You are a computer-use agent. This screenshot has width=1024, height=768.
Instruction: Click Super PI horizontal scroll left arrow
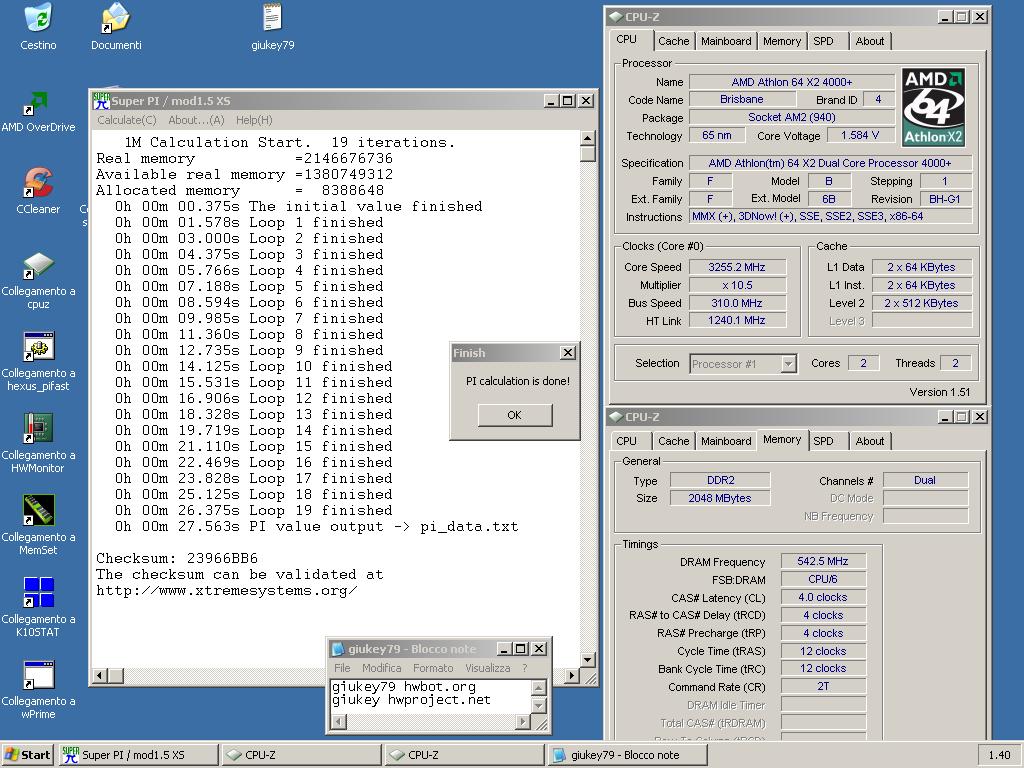100,676
